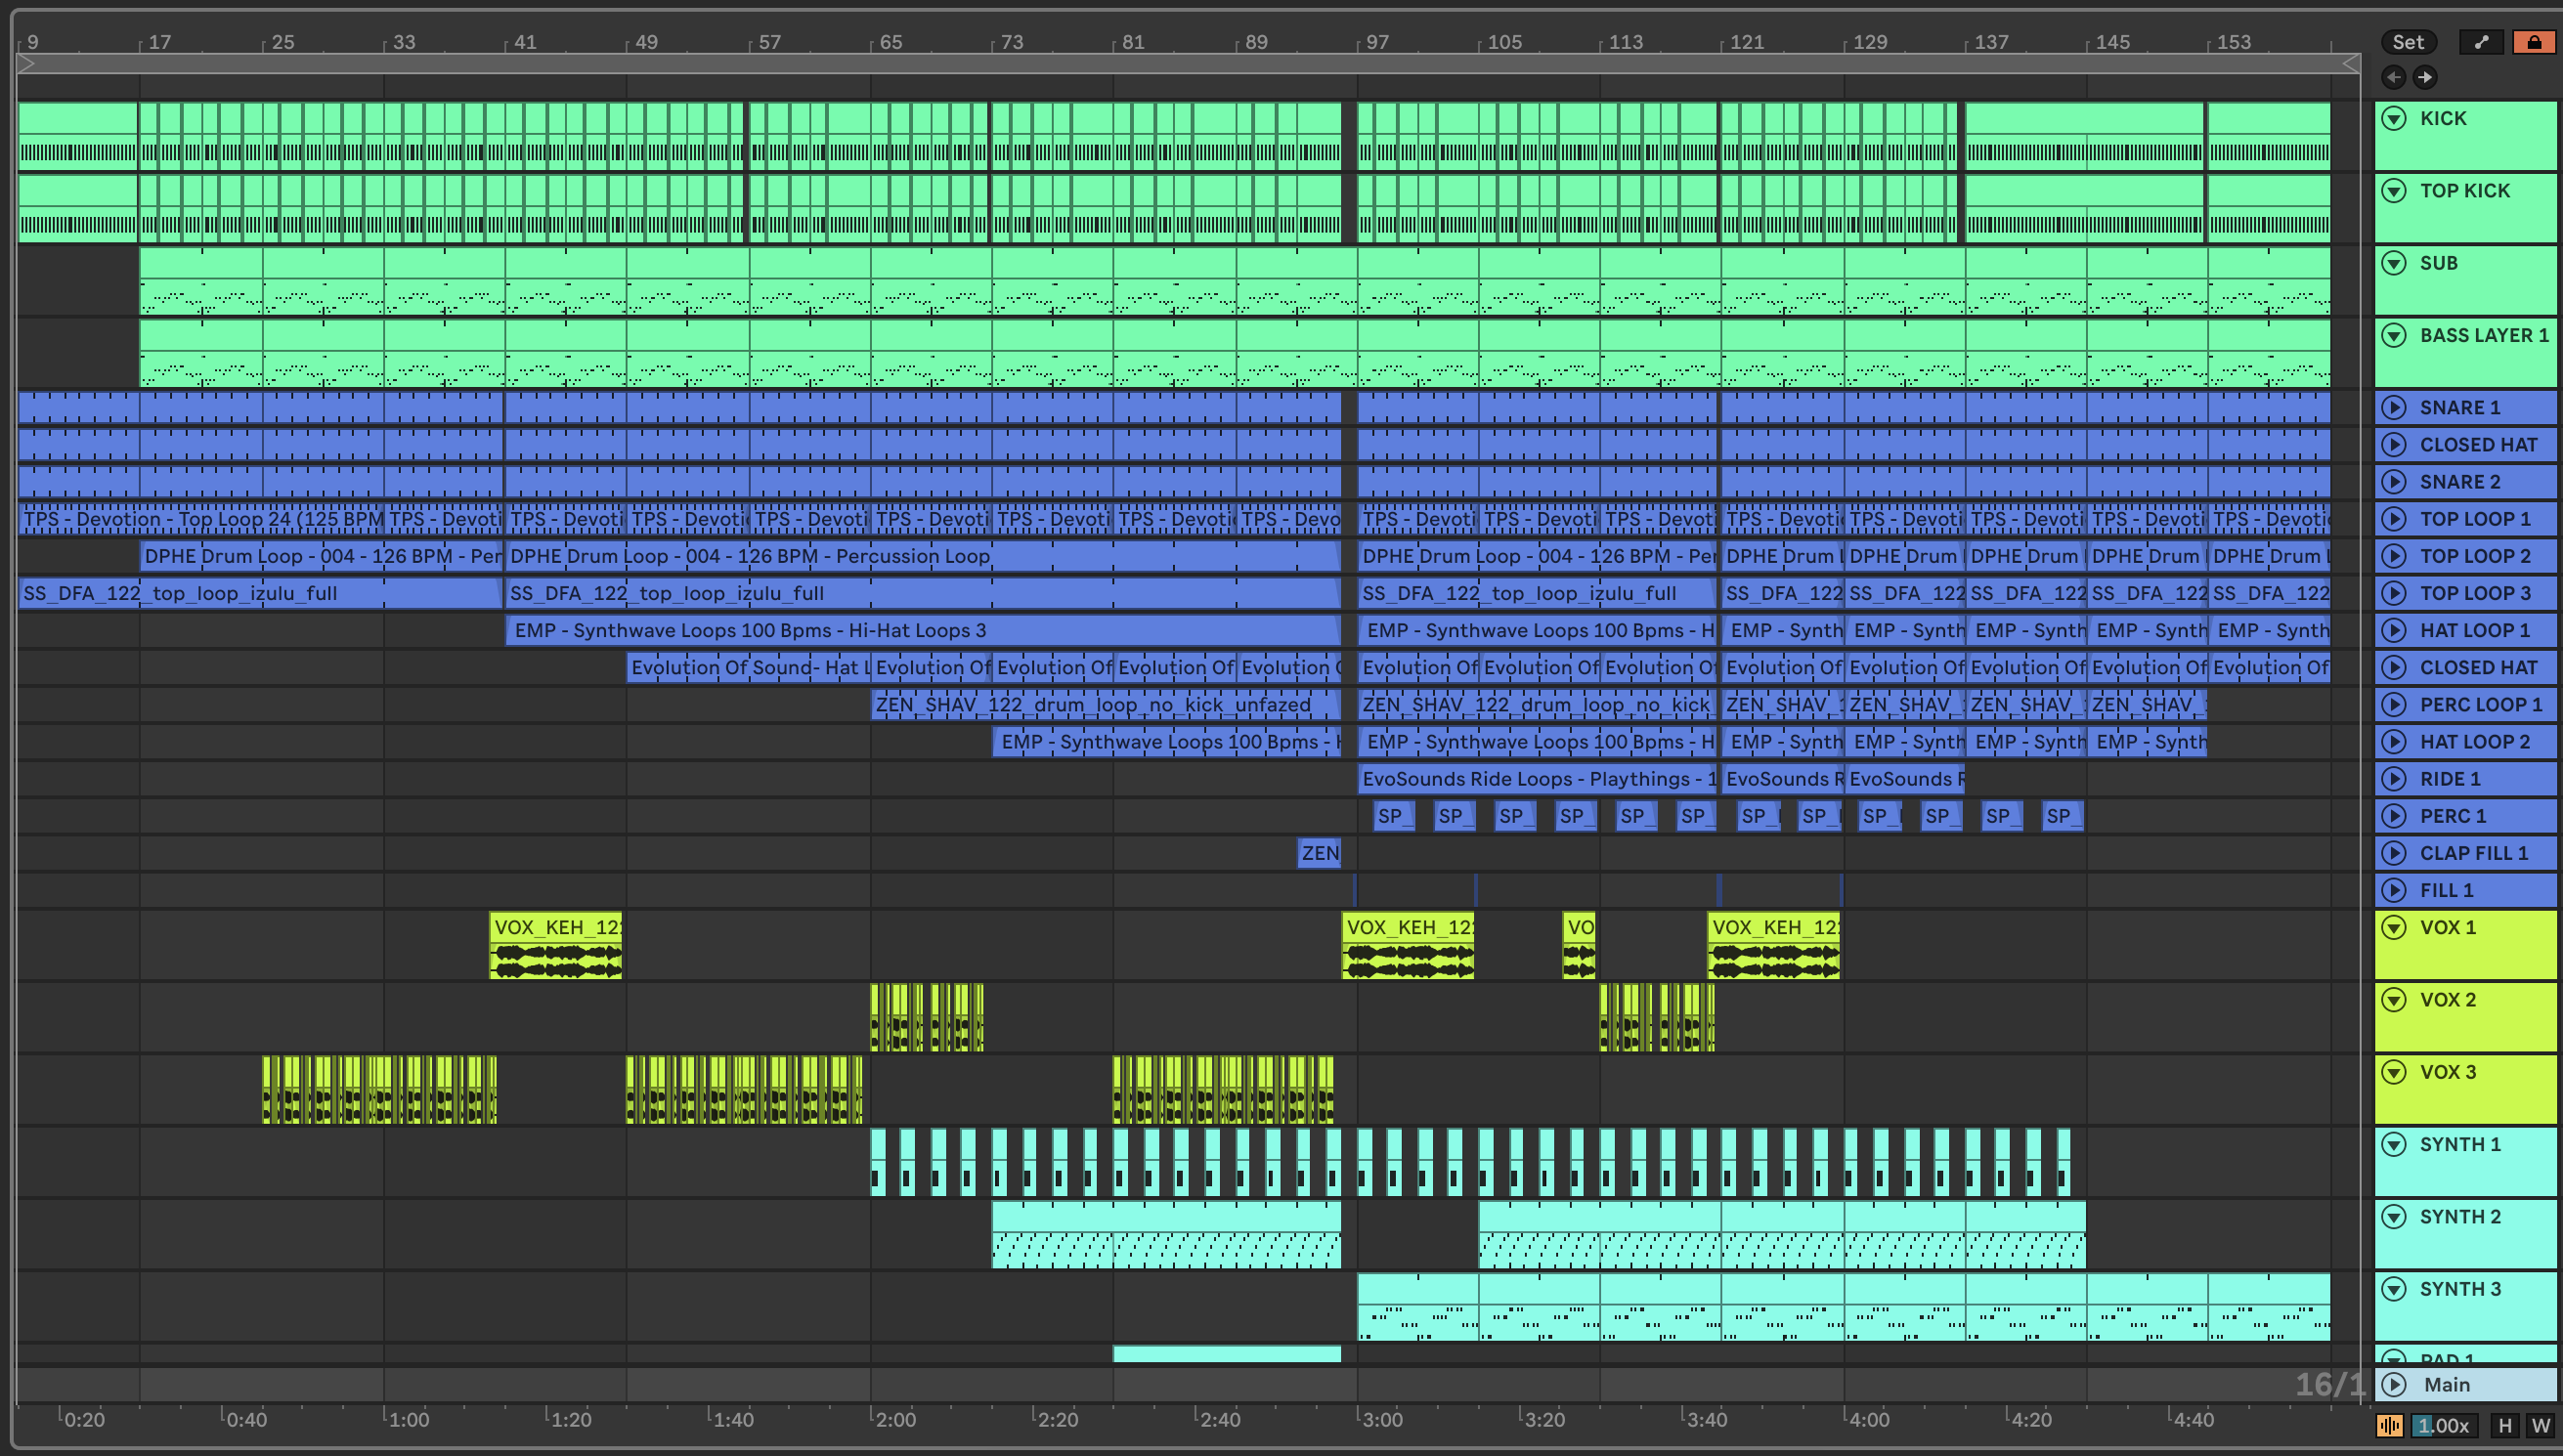Unfold the CLAP FILL 1 track arrow
Image resolution: width=2563 pixels, height=1456 pixels.
tap(2393, 852)
